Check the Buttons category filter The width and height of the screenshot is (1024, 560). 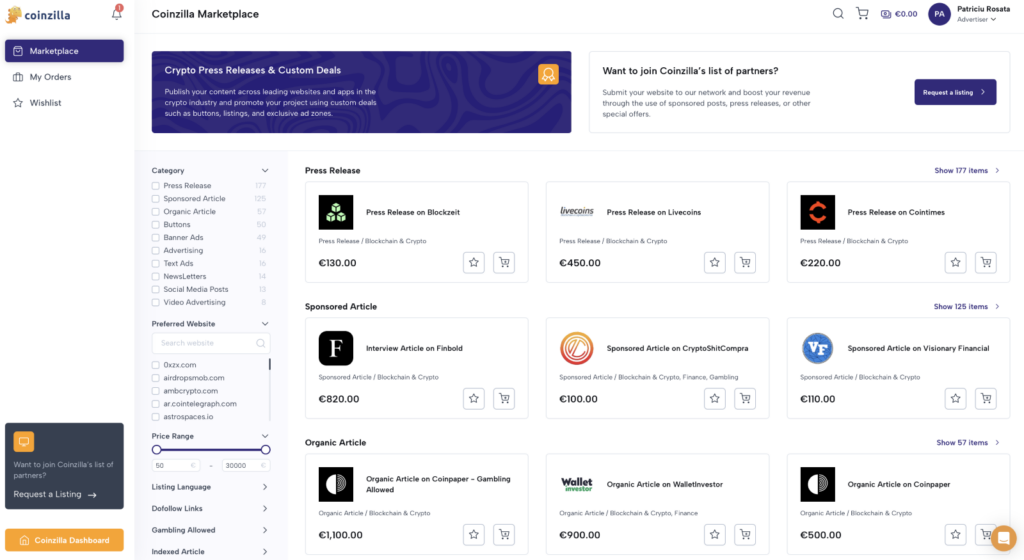pos(155,225)
